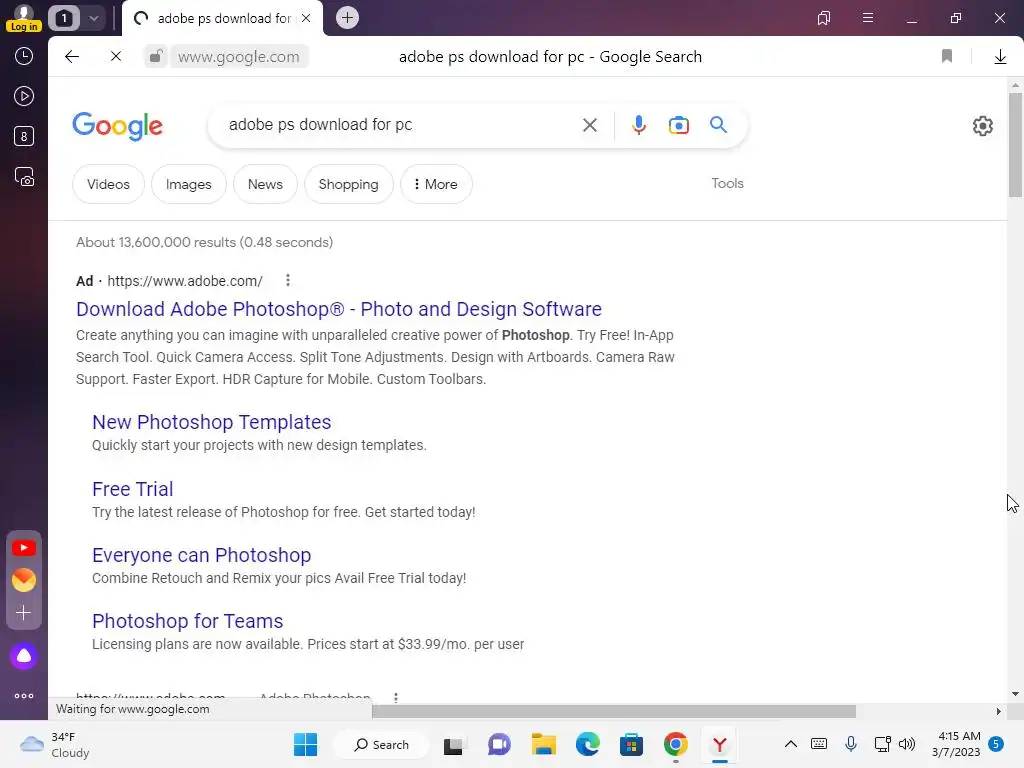The width and height of the screenshot is (1024, 768).
Task: Open the sidebar icon numbered 8
Action: tap(24, 136)
